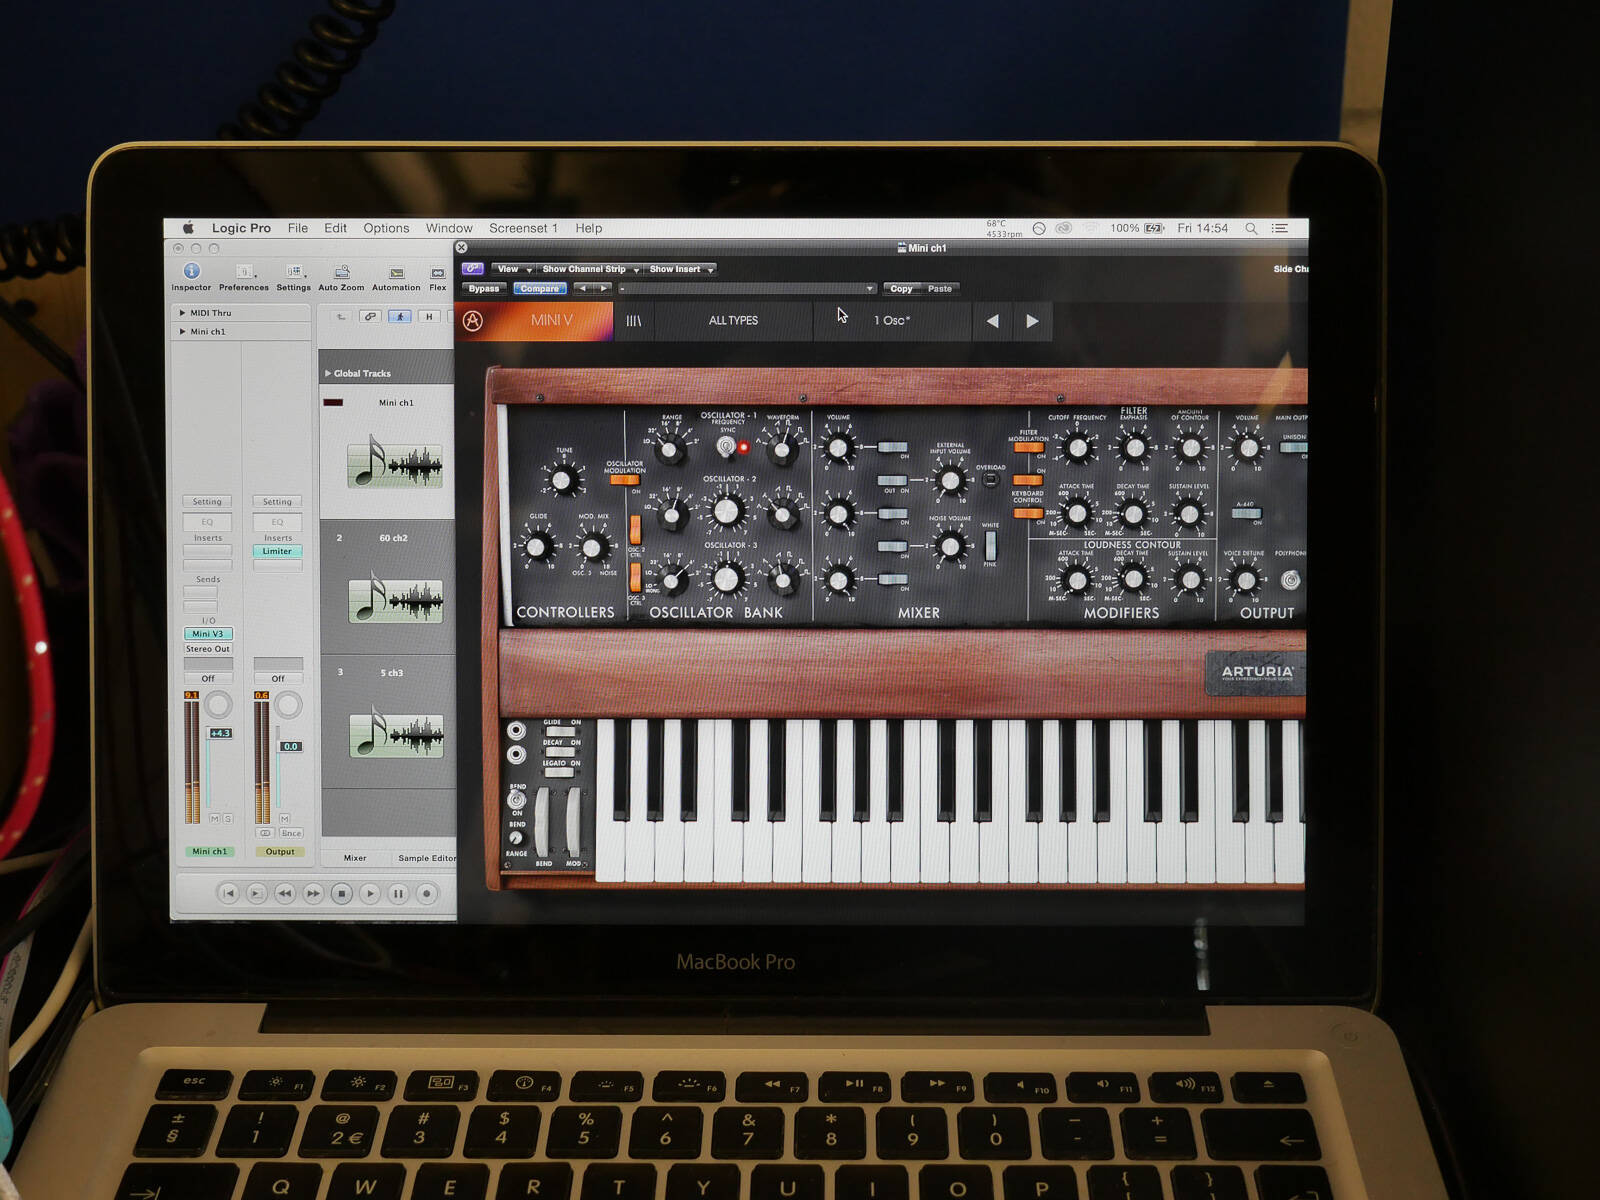Viewport: 1600px width, 1200px height.
Task: Open the Stereo Out output slot
Action: coord(208,649)
